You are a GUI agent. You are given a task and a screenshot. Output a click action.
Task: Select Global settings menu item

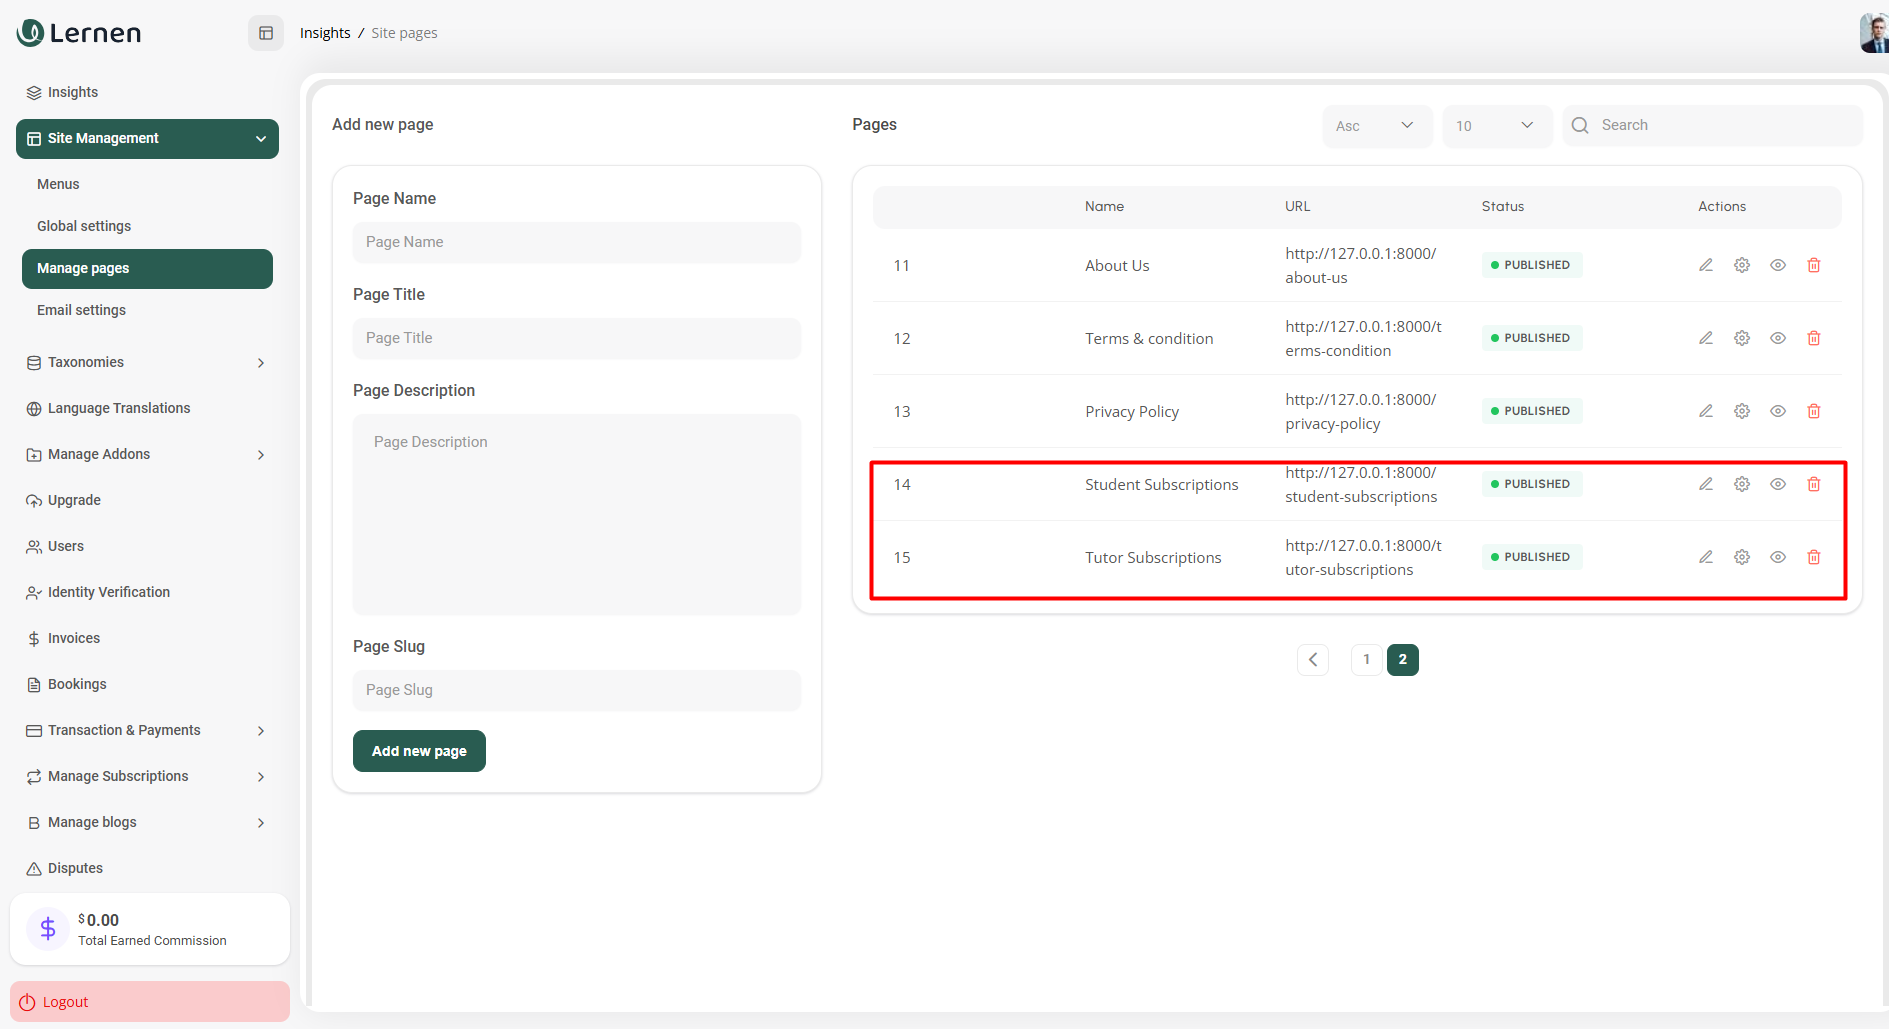(84, 226)
